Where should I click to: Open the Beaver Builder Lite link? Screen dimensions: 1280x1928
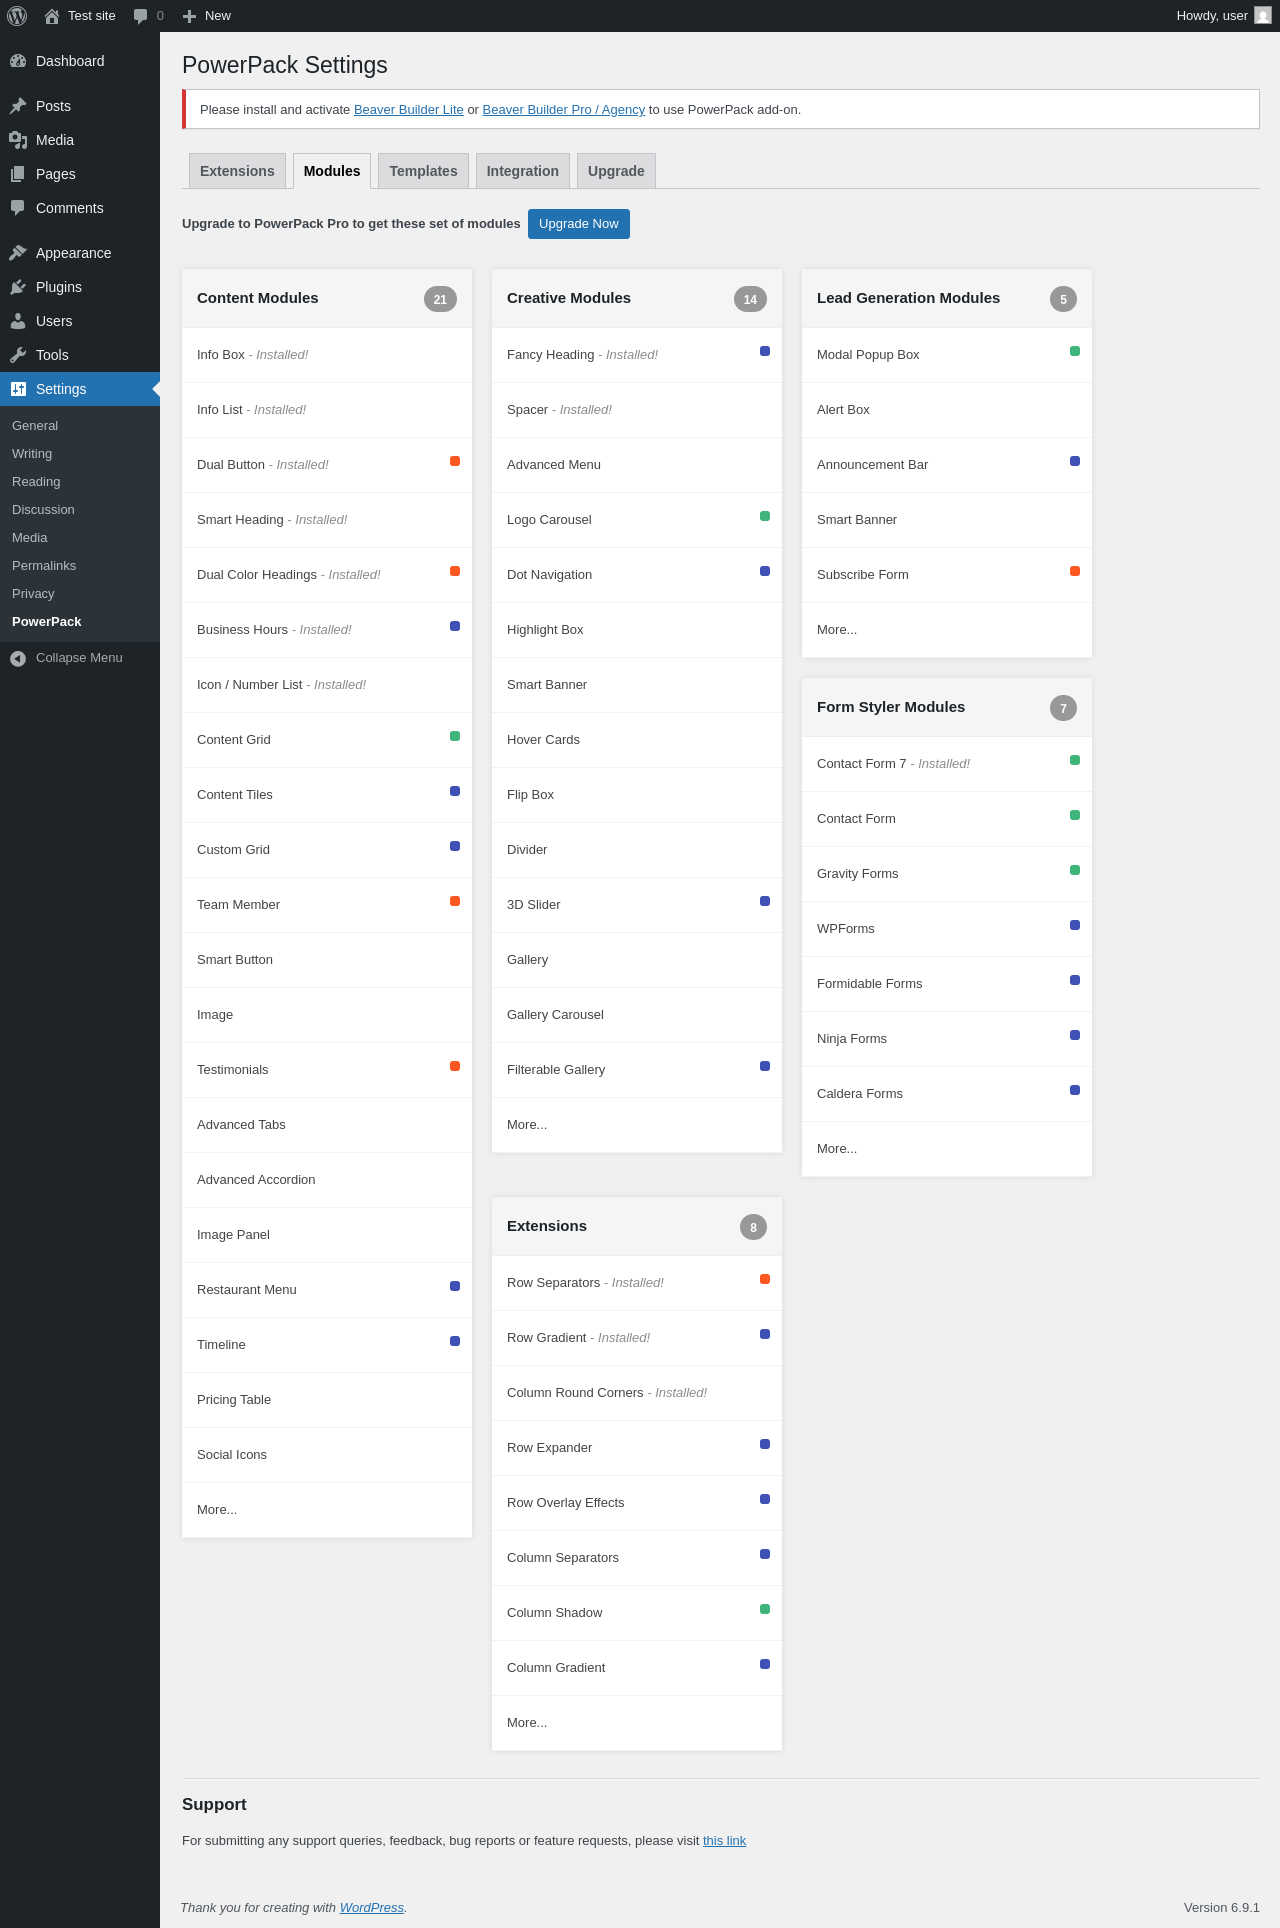click(x=409, y=110)
